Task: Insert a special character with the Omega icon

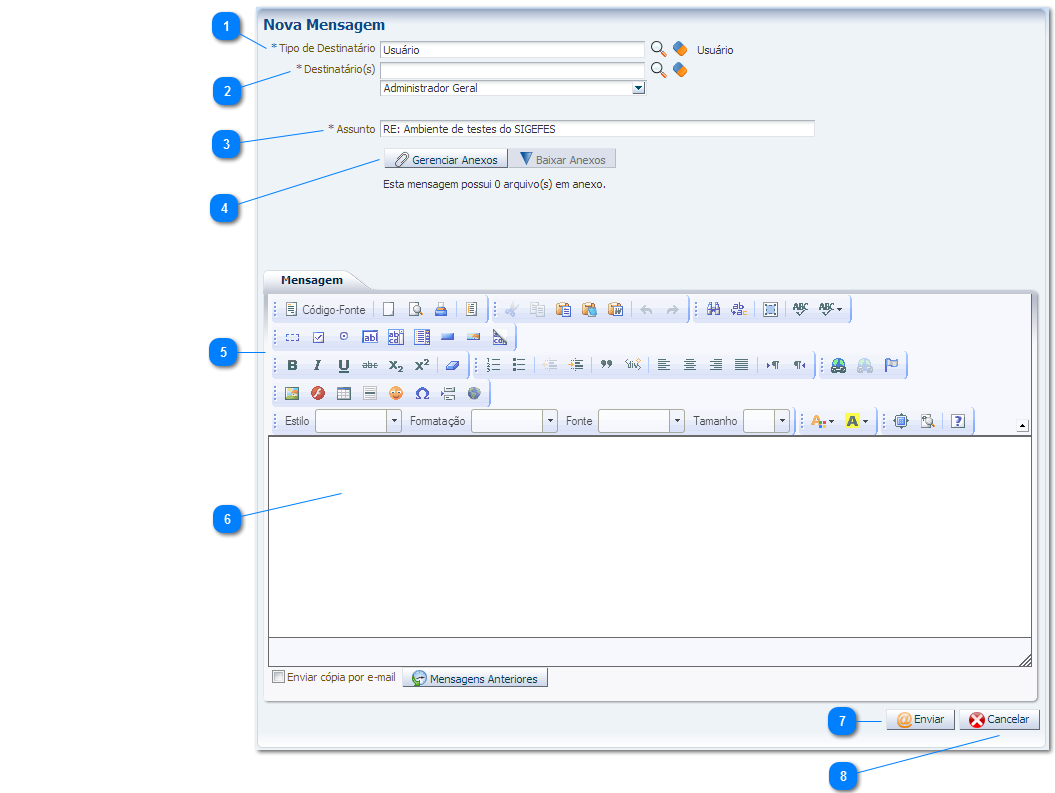Action: click(x=422, y=393)
